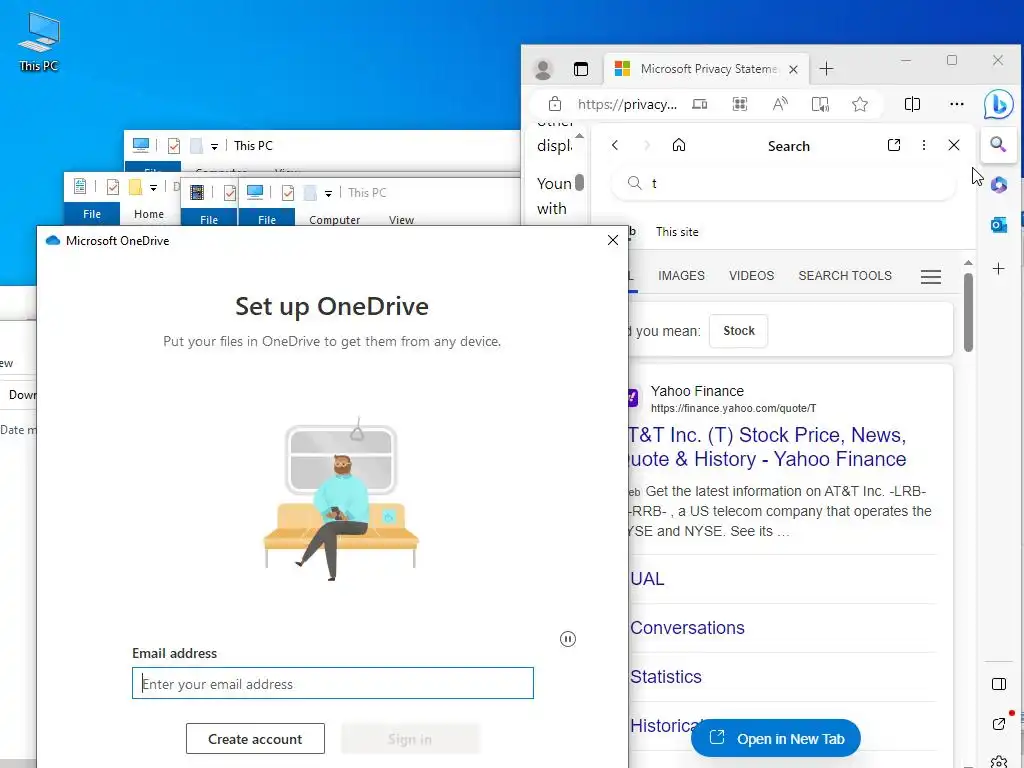Toggle sidebar visibility icon at bottom right
1024x768 pixels.
999,684
